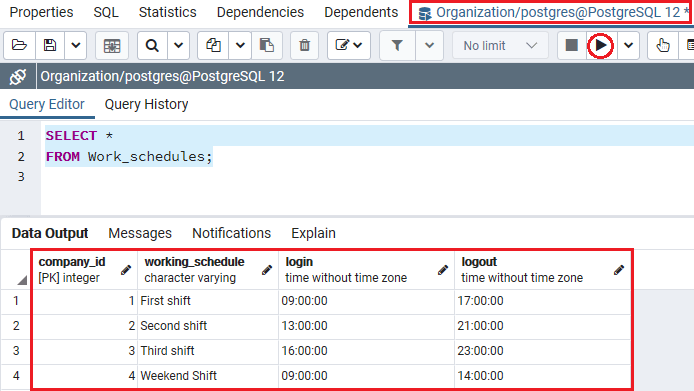Select the login column header
This screenshot has height=391, width=694.
click(x=366, y=270)
